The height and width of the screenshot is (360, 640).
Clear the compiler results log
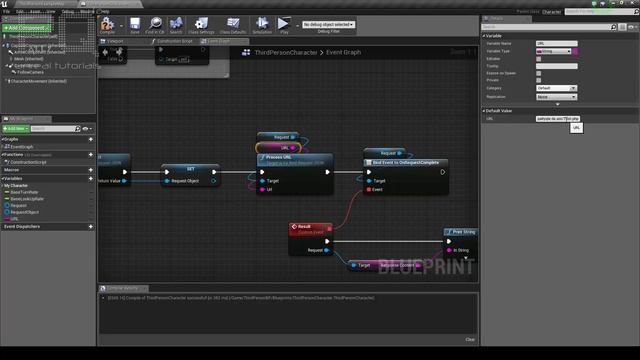[470, 340]
